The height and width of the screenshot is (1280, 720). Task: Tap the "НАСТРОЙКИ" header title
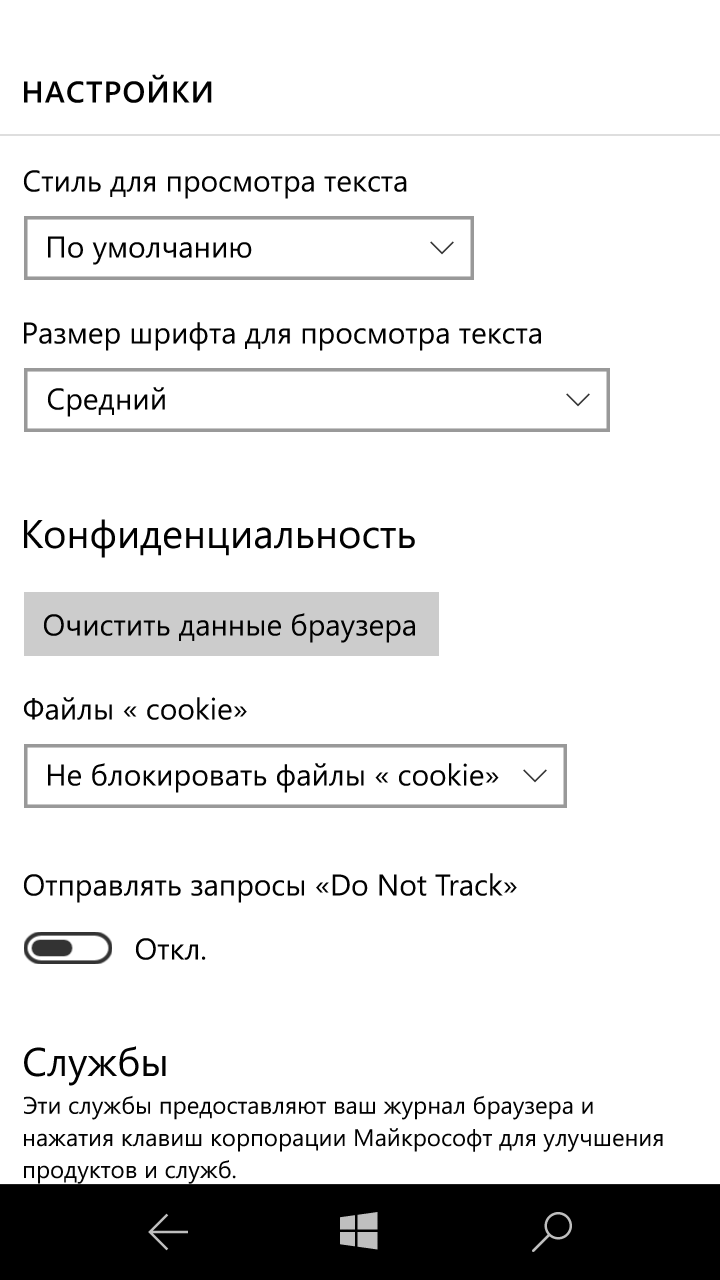118,93
